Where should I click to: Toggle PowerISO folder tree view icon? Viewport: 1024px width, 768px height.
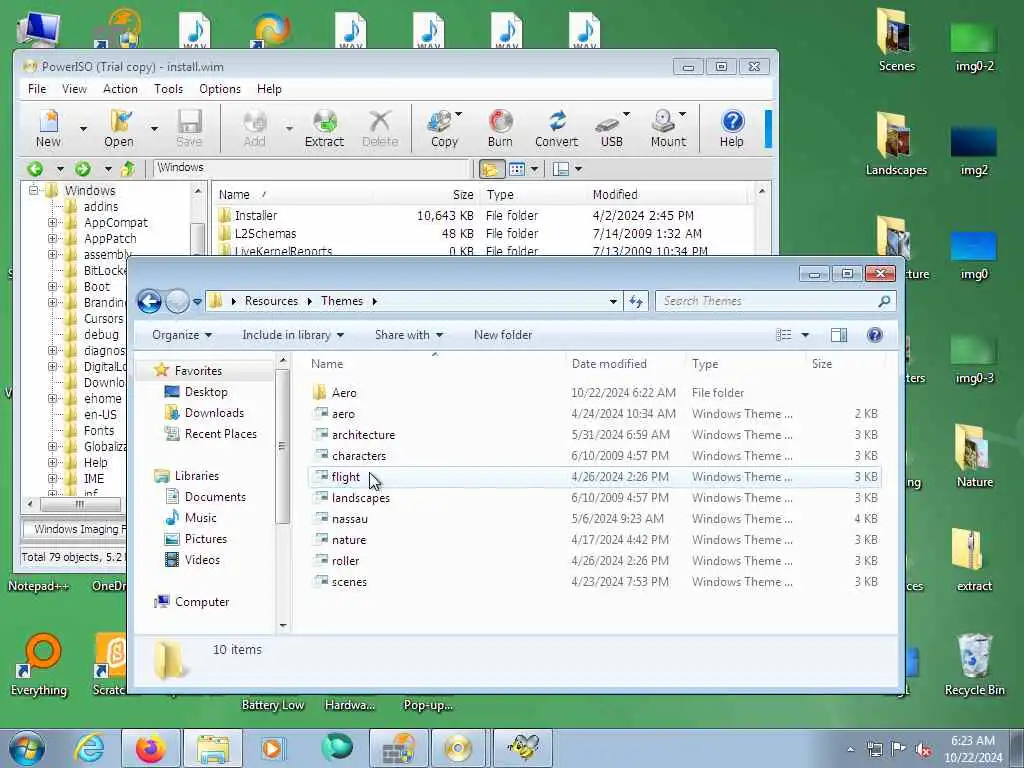pyautogui.click(x=491, y=169)
